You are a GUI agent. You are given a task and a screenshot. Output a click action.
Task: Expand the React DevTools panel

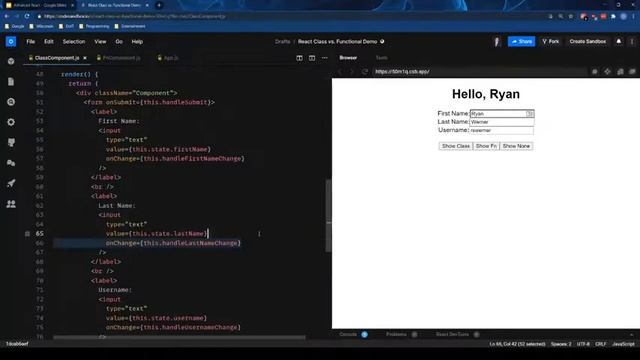point(457,334)
